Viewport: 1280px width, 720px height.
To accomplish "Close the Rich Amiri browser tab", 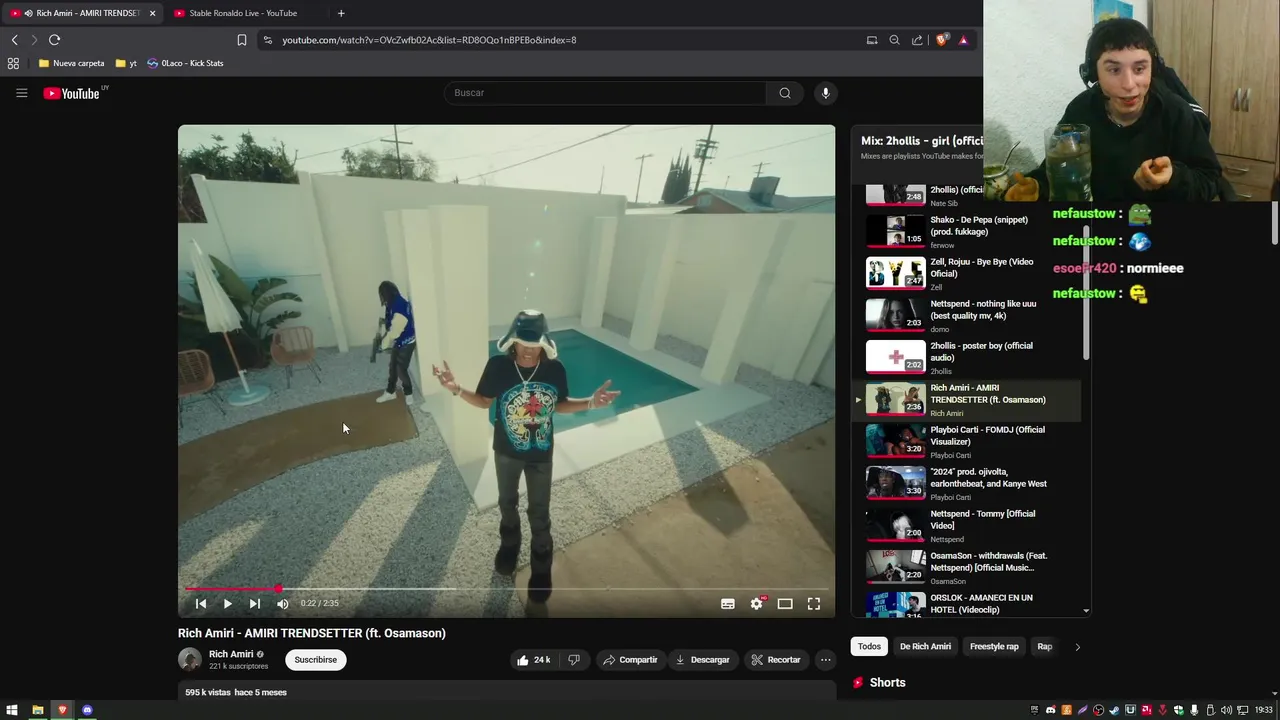I will [152, 13].
